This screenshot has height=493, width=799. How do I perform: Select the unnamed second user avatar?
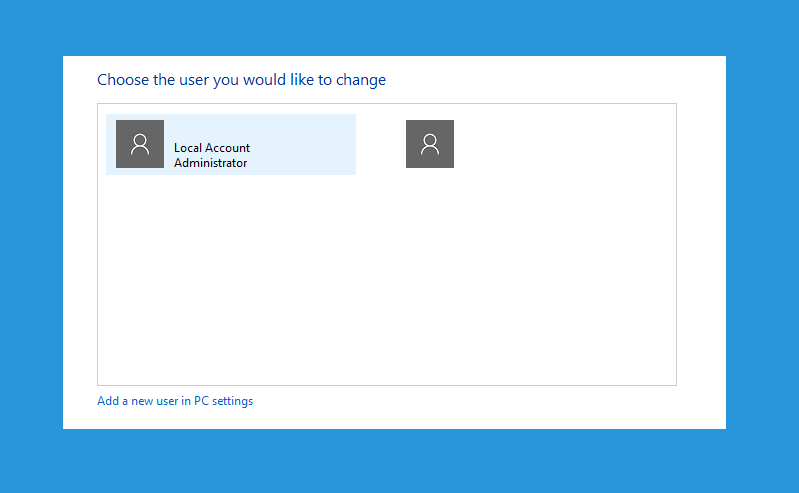coord(430,144)
